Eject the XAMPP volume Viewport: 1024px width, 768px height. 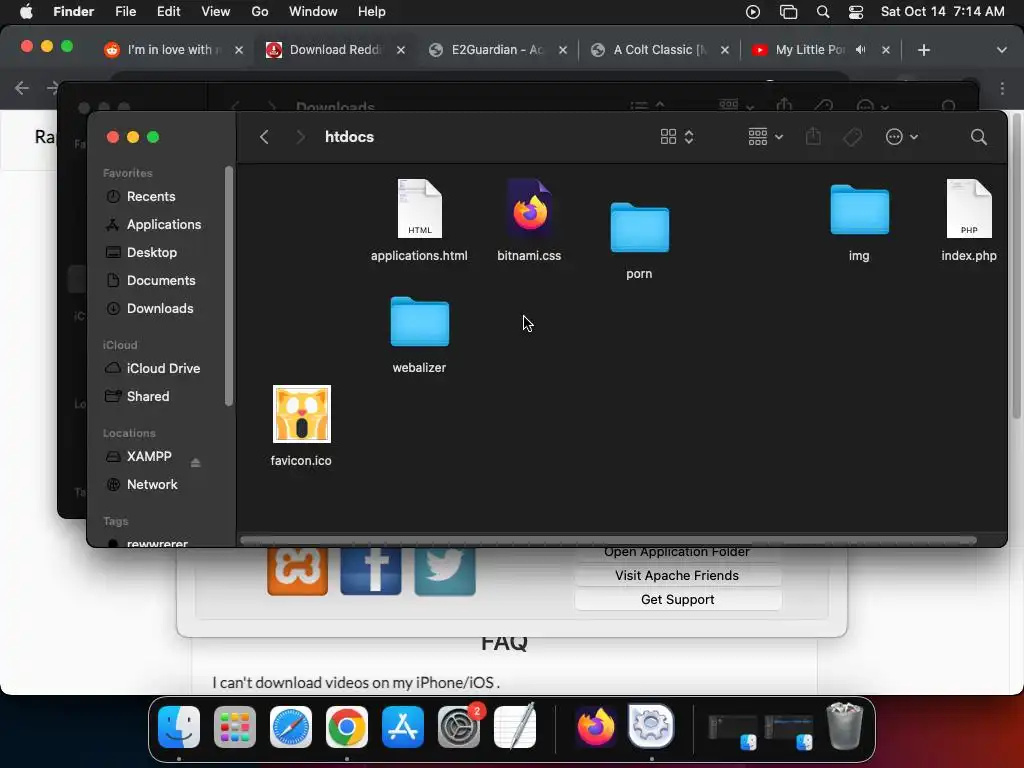[195, 463]
